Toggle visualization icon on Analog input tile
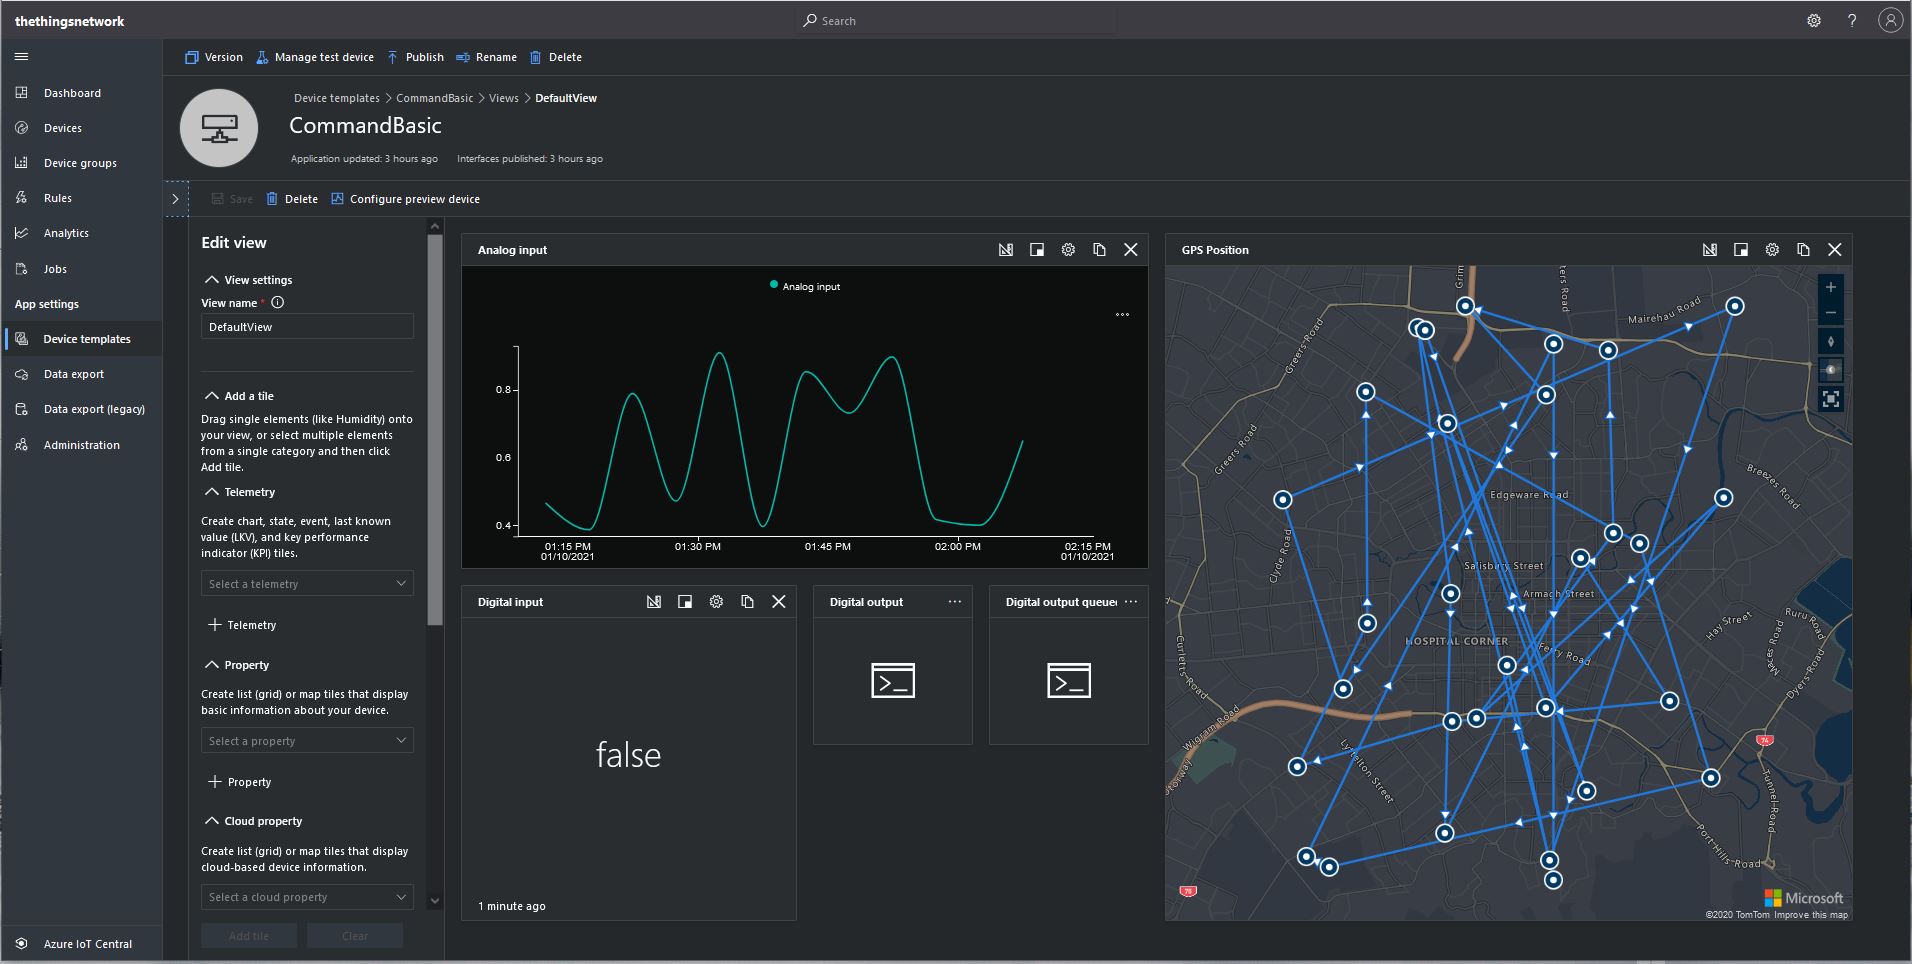The height and width of the screenshot is (964, 1912). (1006, 250)
